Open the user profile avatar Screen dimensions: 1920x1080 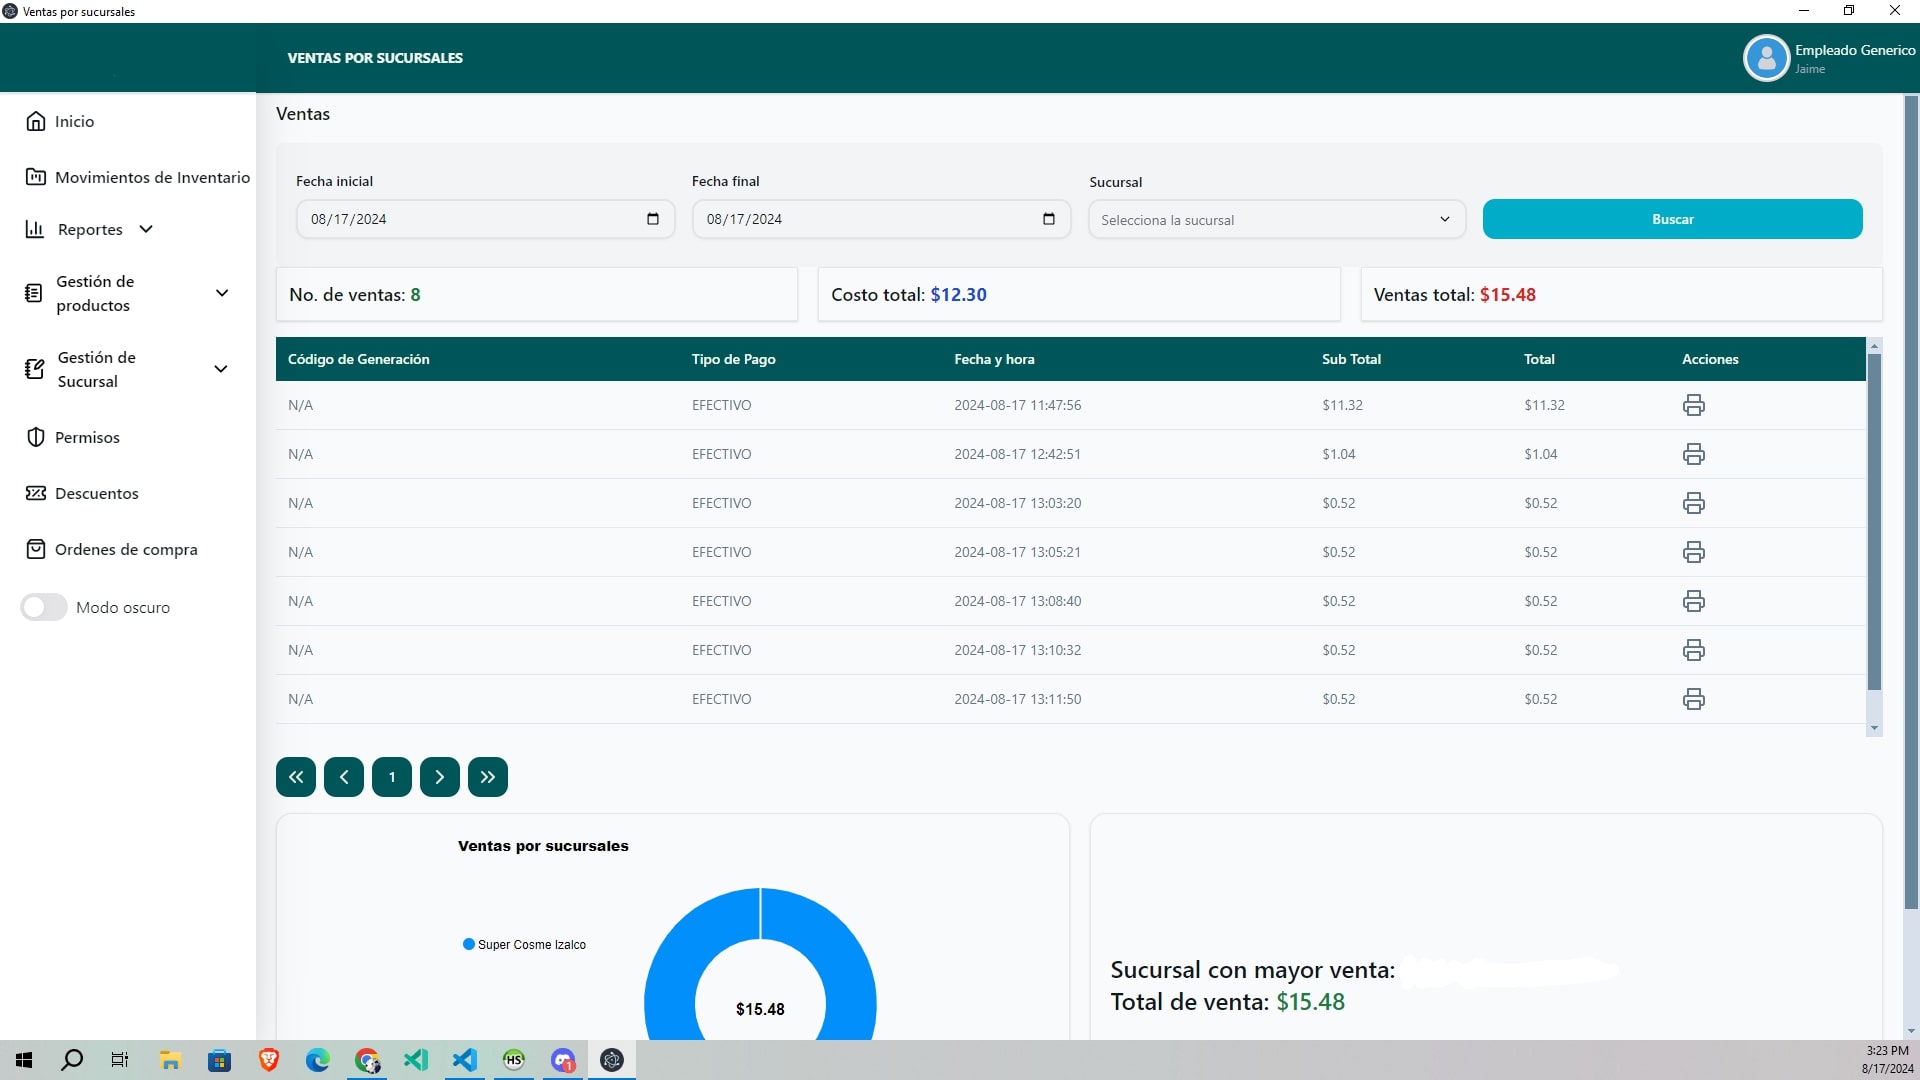click(1766, 58)
